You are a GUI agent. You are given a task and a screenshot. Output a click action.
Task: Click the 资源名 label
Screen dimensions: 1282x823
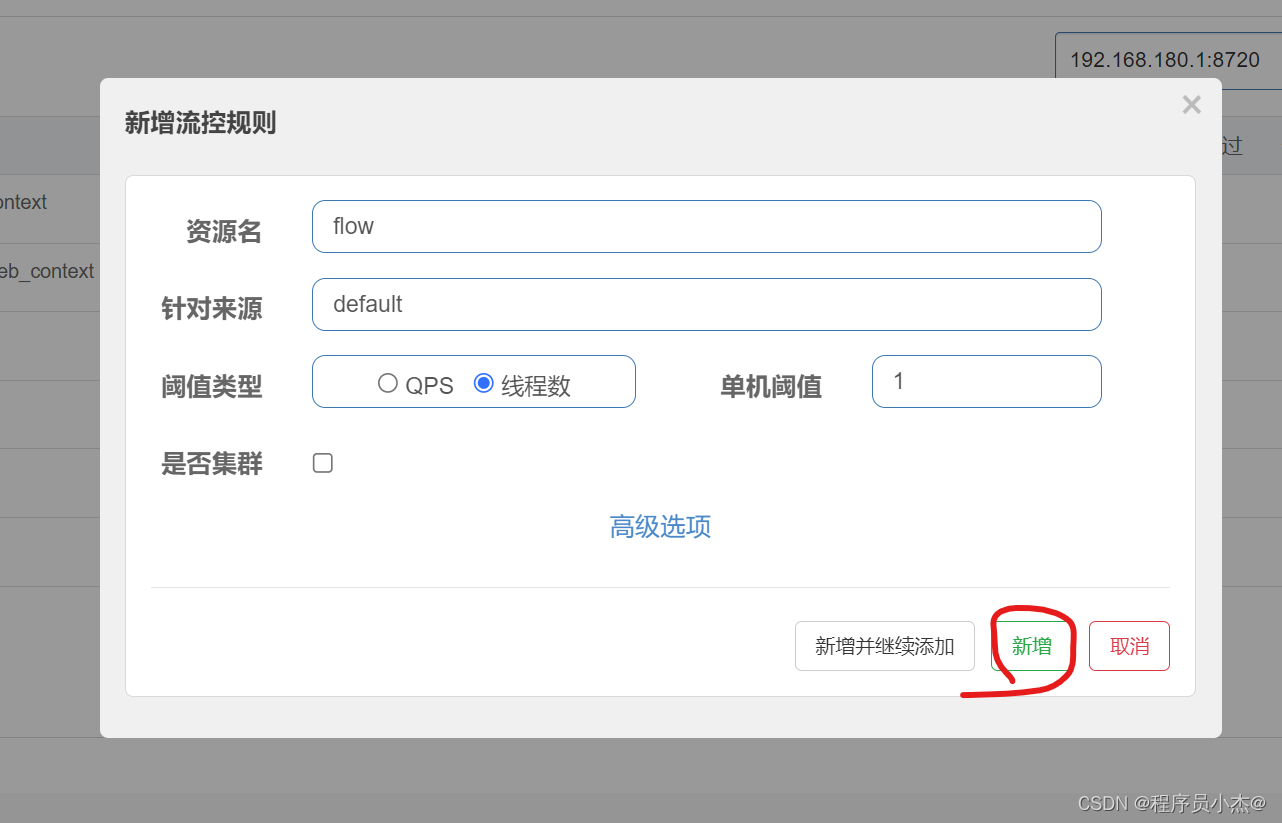[x=224, y=231]
